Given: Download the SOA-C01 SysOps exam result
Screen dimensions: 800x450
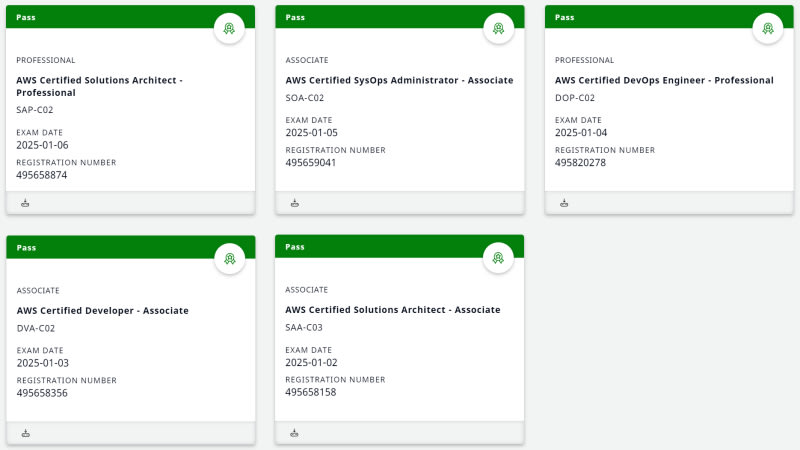Looking at the screenshot, I should click(295, 203).
